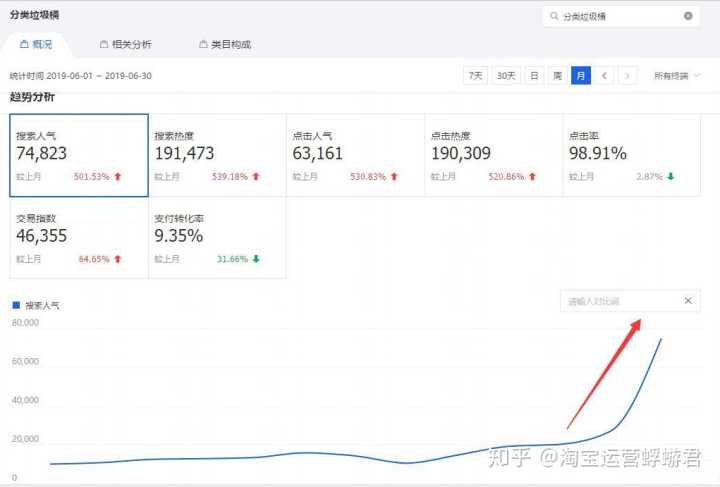Open the 所有终端 dropdown

pos(677,76)
